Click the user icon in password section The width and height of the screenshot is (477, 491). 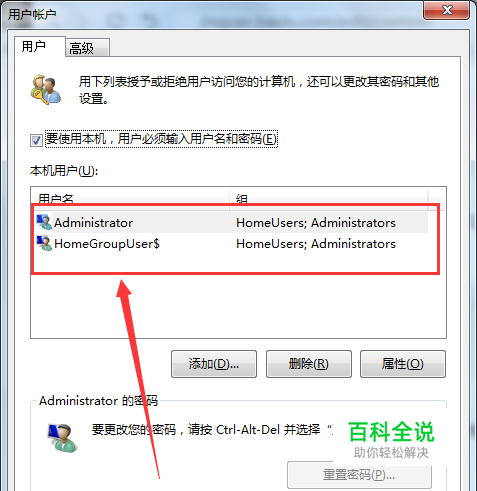(62, 438)
